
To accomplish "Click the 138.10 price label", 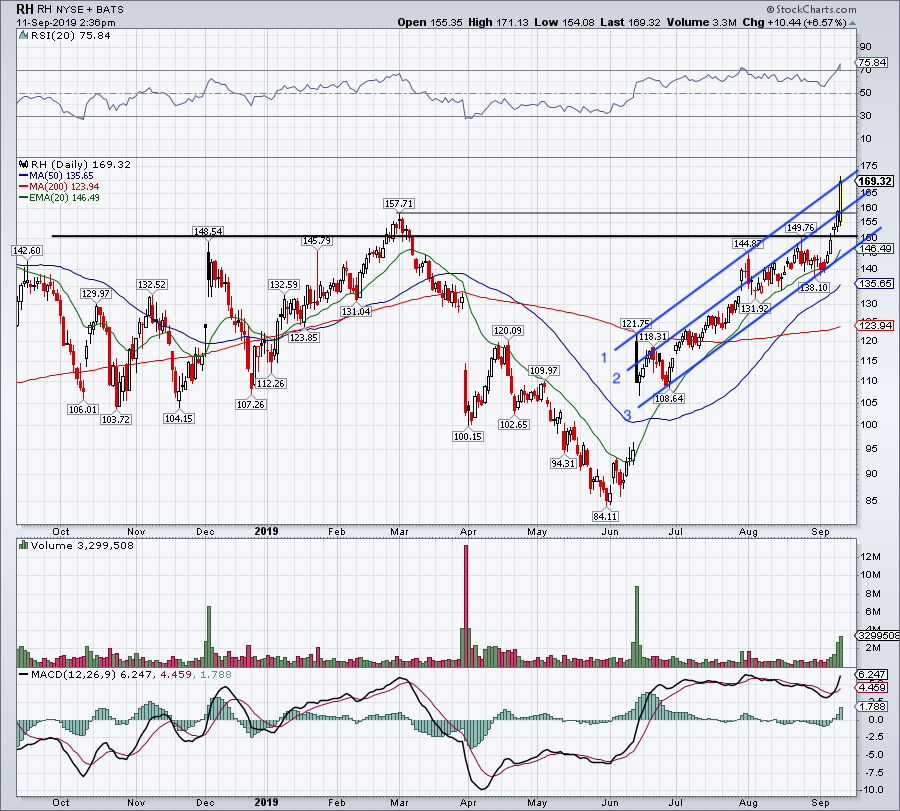I will click(814, 287).
